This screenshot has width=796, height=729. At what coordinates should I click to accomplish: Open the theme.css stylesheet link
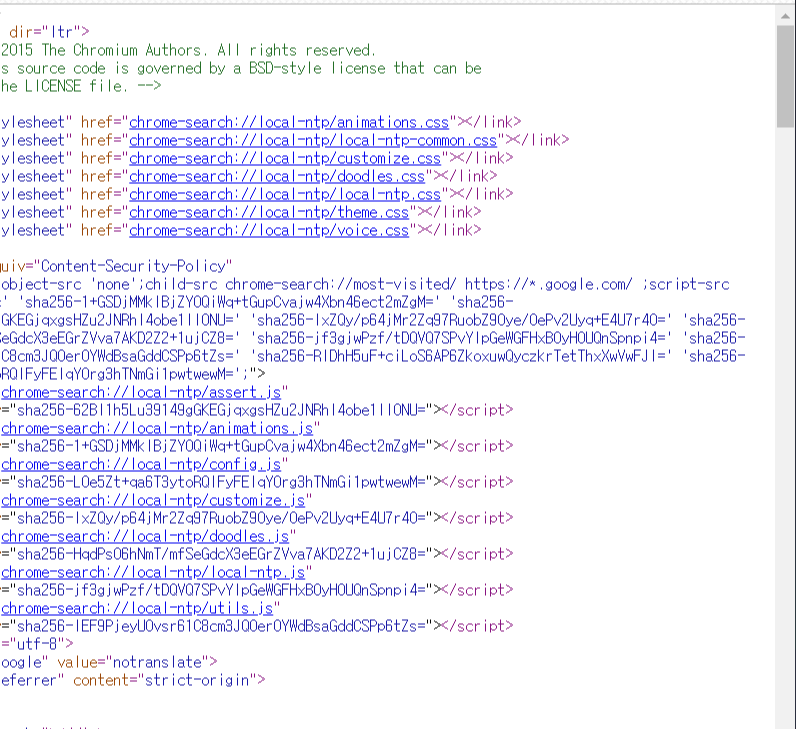(x=269, y=212)
